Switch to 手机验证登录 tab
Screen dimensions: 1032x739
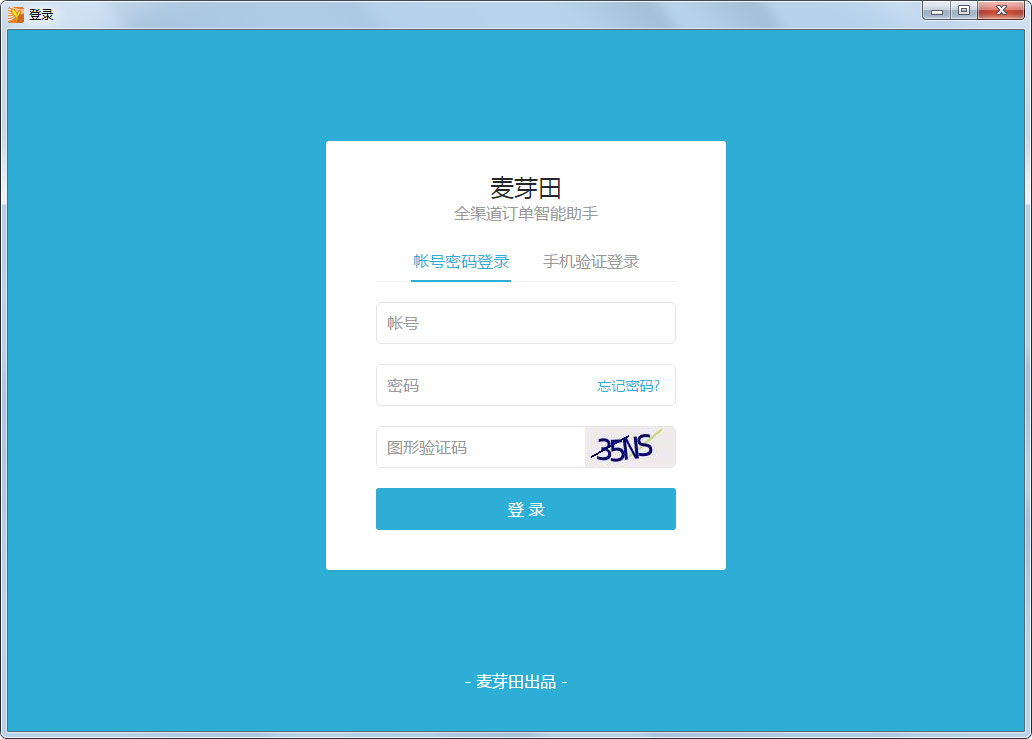590,262
